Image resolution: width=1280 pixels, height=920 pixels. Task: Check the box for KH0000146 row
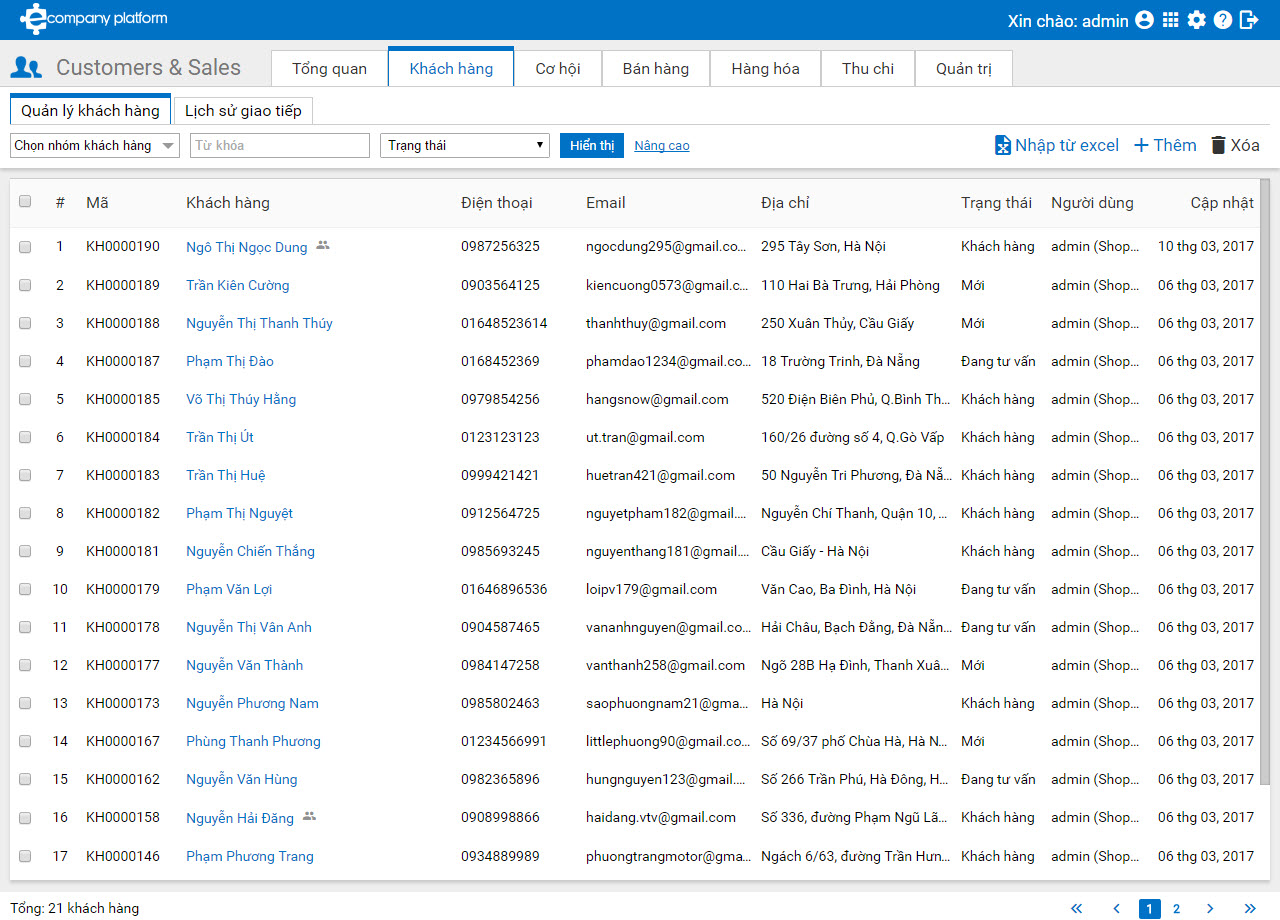(25, 856)
